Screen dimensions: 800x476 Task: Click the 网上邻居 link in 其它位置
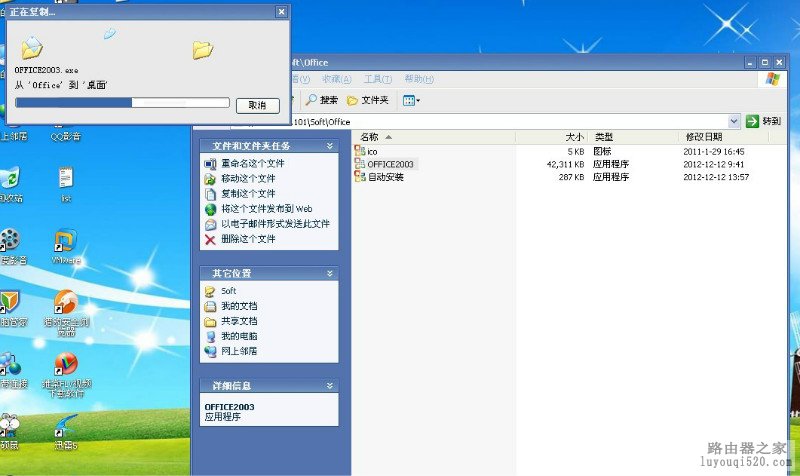tap(239, 351)
